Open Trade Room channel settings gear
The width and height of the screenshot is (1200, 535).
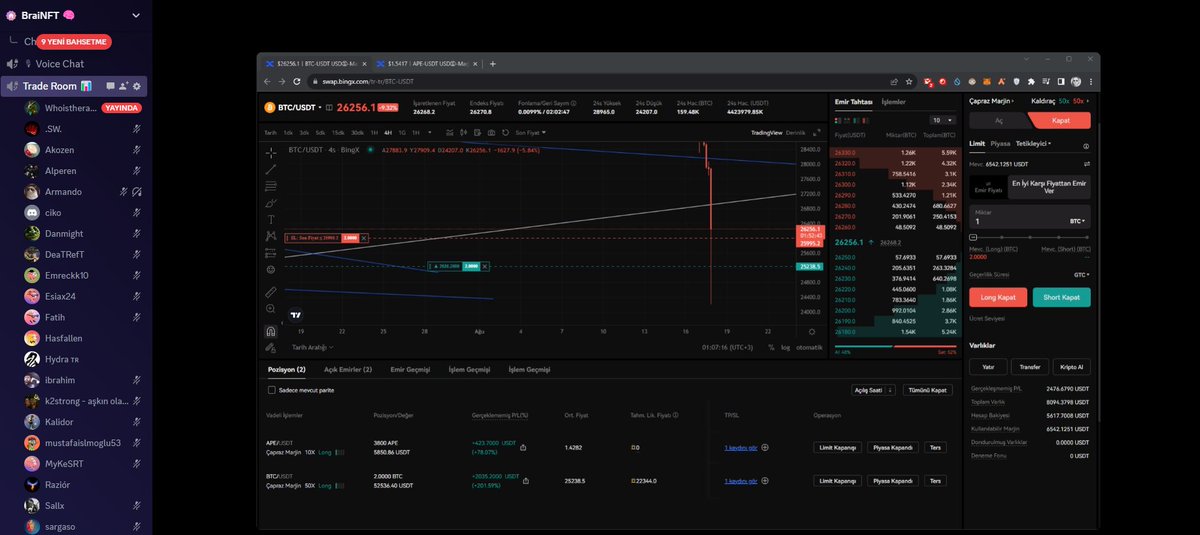click(x=137, y=86)
